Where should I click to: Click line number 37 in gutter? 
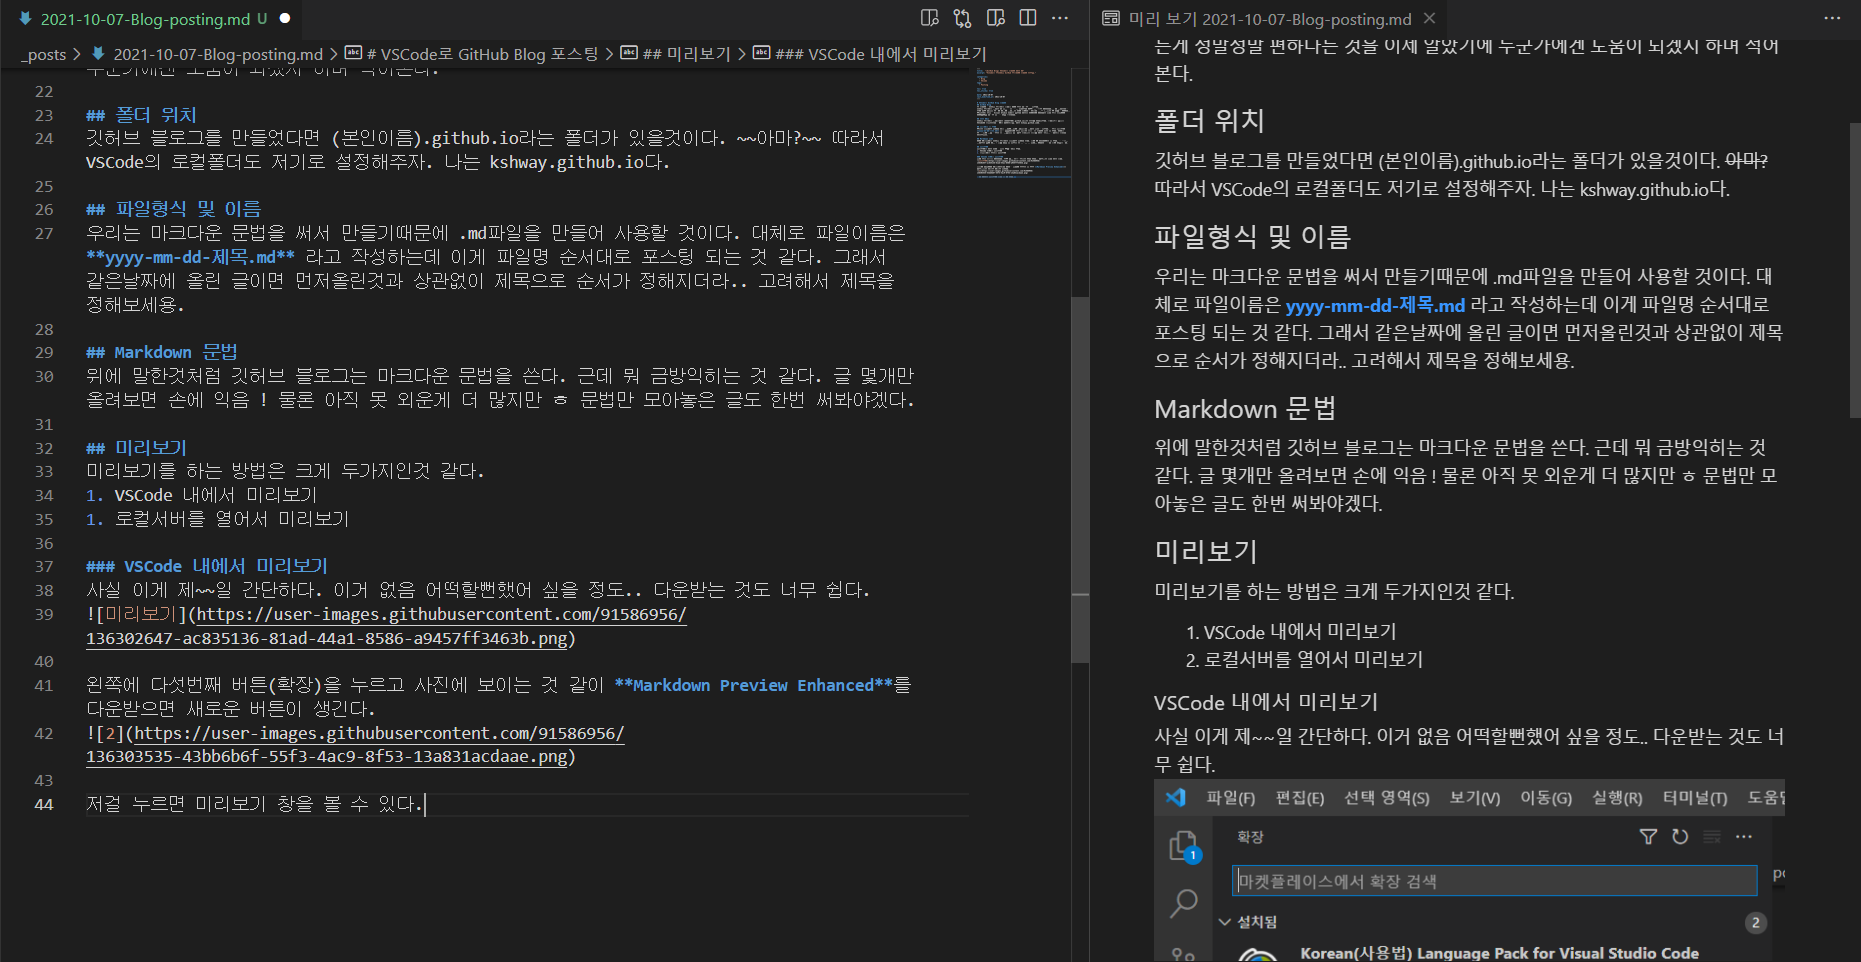[44, 566]
